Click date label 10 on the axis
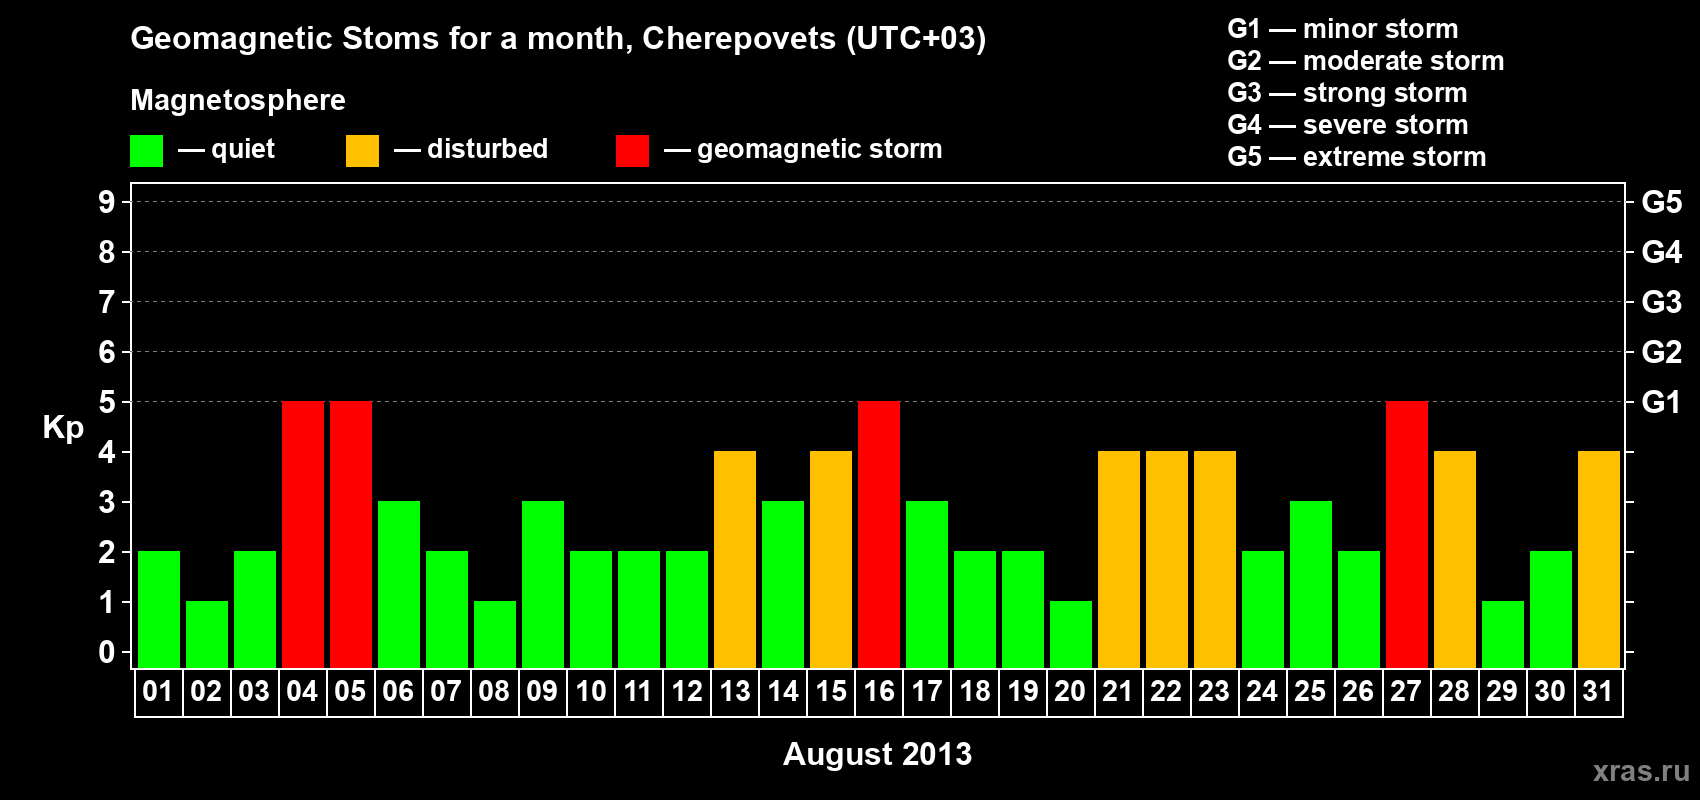 (591, 692)
